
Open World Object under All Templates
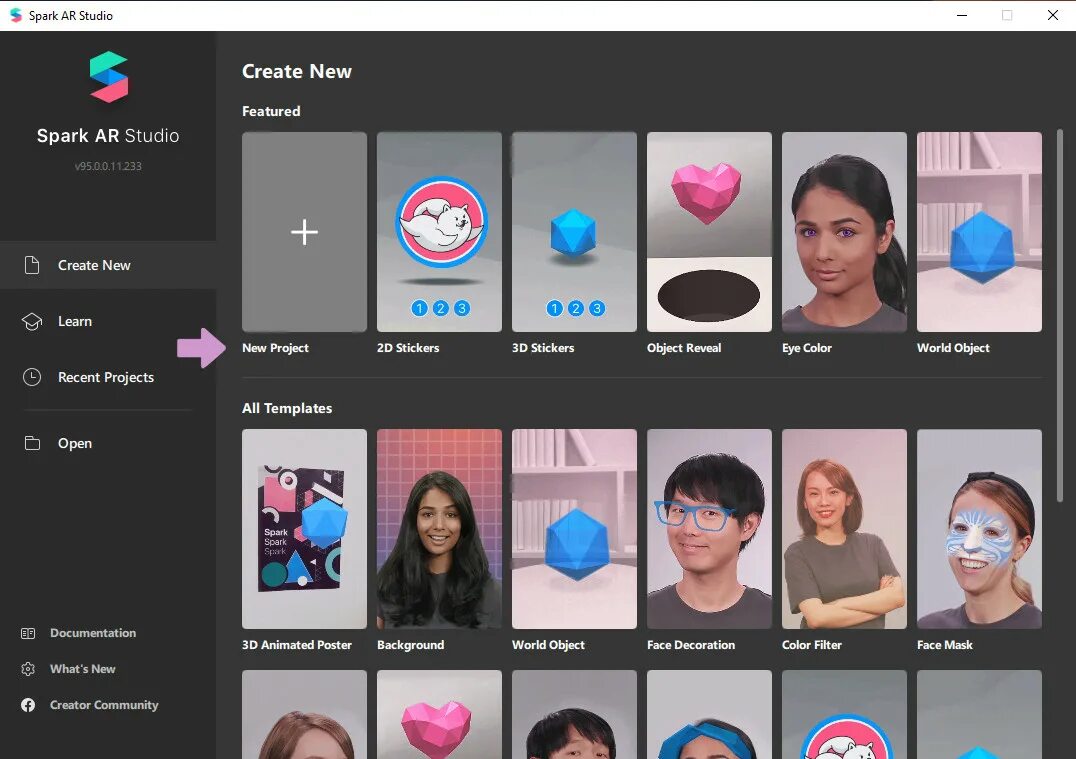tap(574, 529)
